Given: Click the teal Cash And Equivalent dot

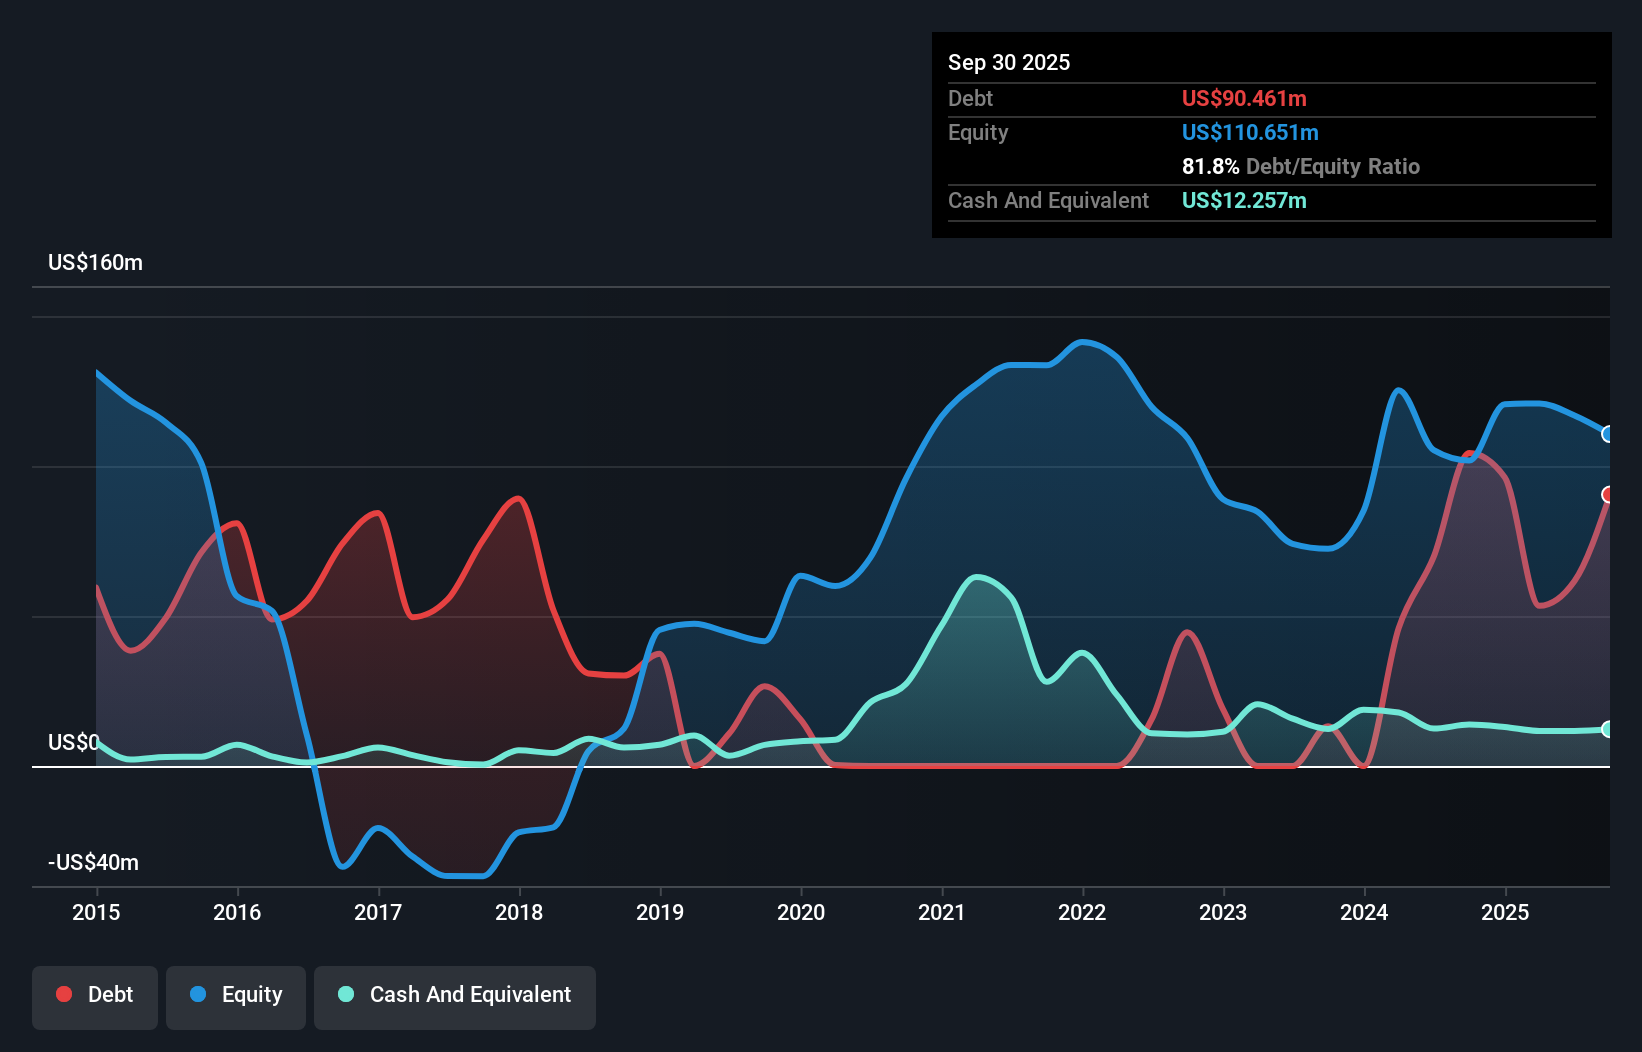Looking at the screenshot, I should [x=344, y=994].
